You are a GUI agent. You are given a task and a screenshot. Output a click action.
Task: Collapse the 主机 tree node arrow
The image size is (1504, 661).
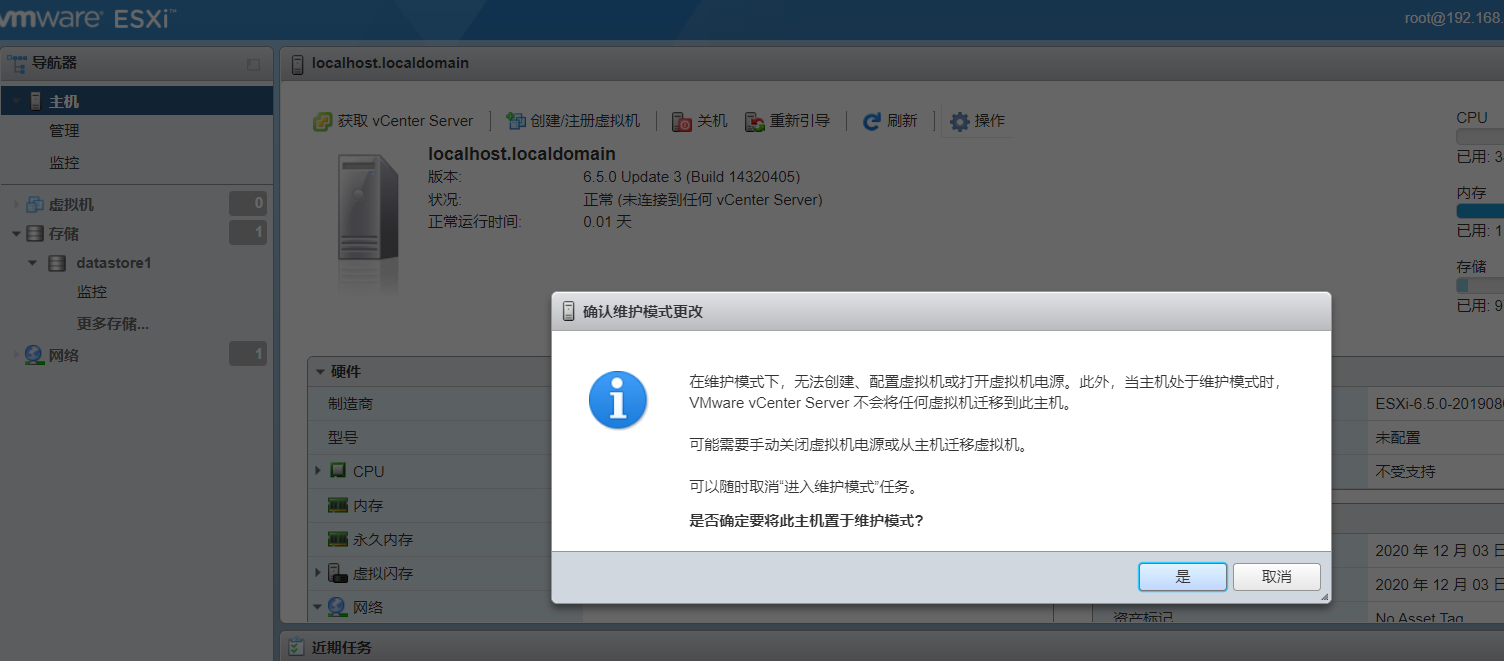click(16, 101)
